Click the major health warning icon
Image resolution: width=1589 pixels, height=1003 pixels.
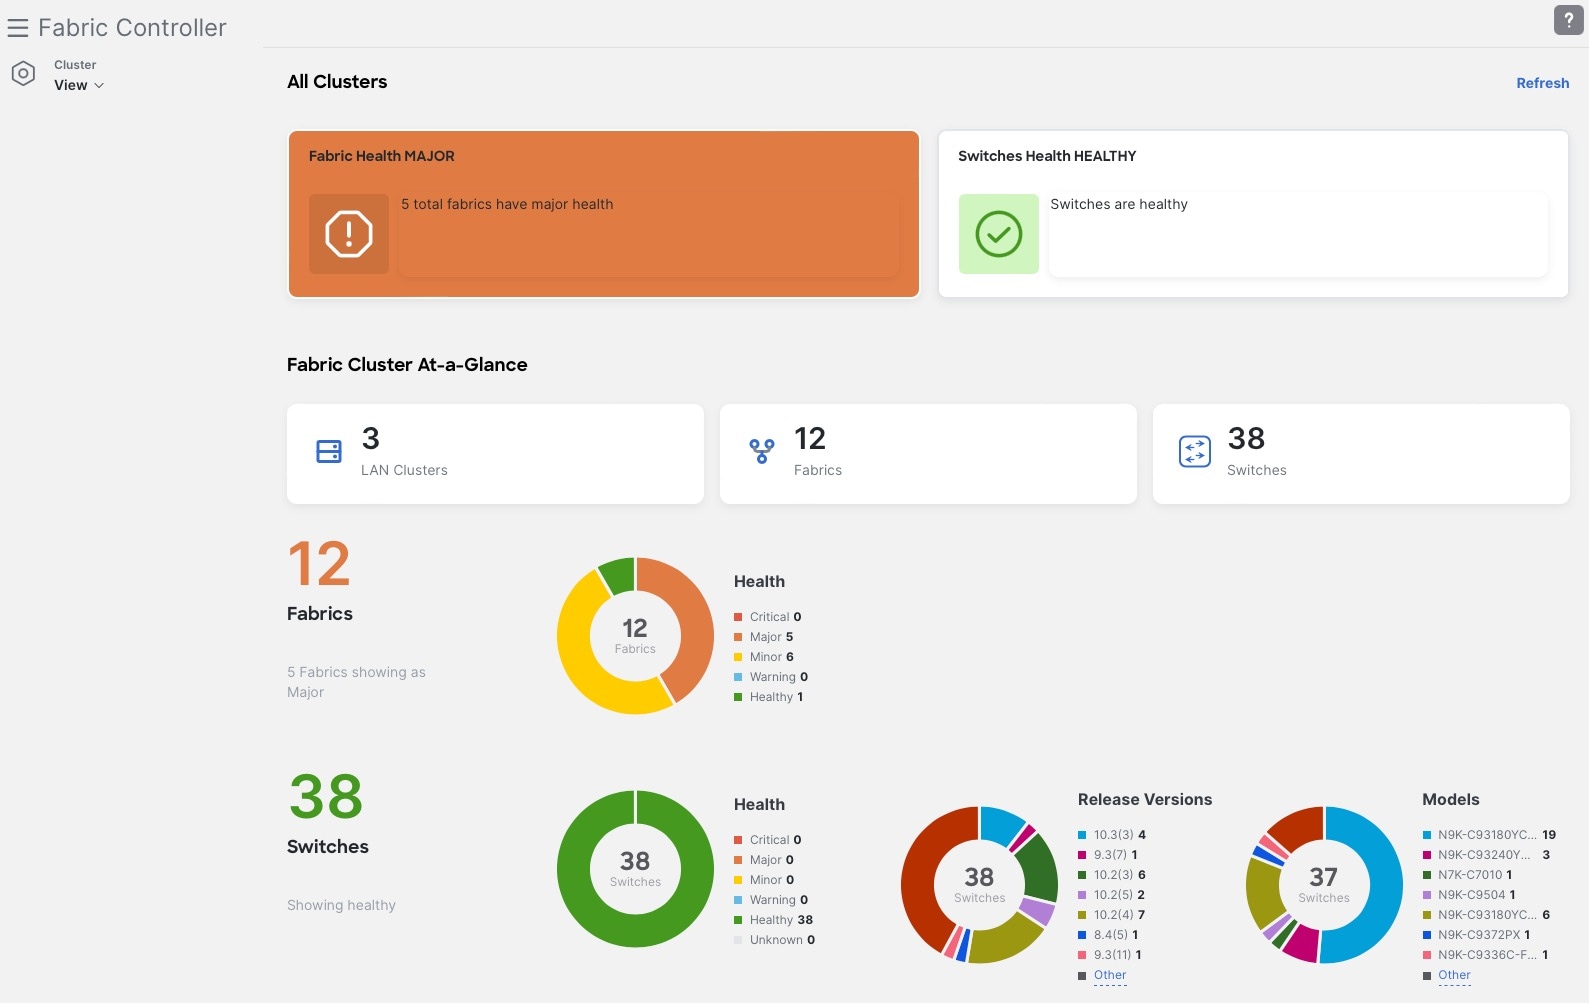[x=349, y=234]
